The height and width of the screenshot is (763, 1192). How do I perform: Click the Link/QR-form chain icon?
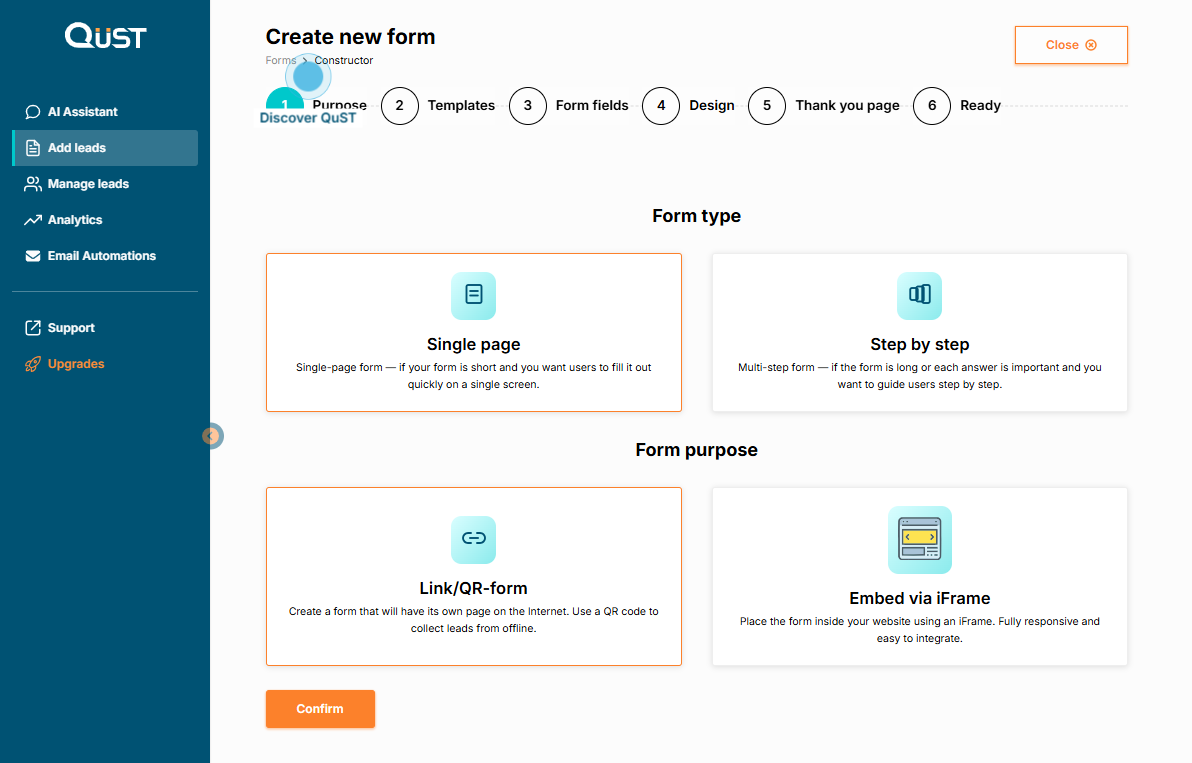click(473, 539)
